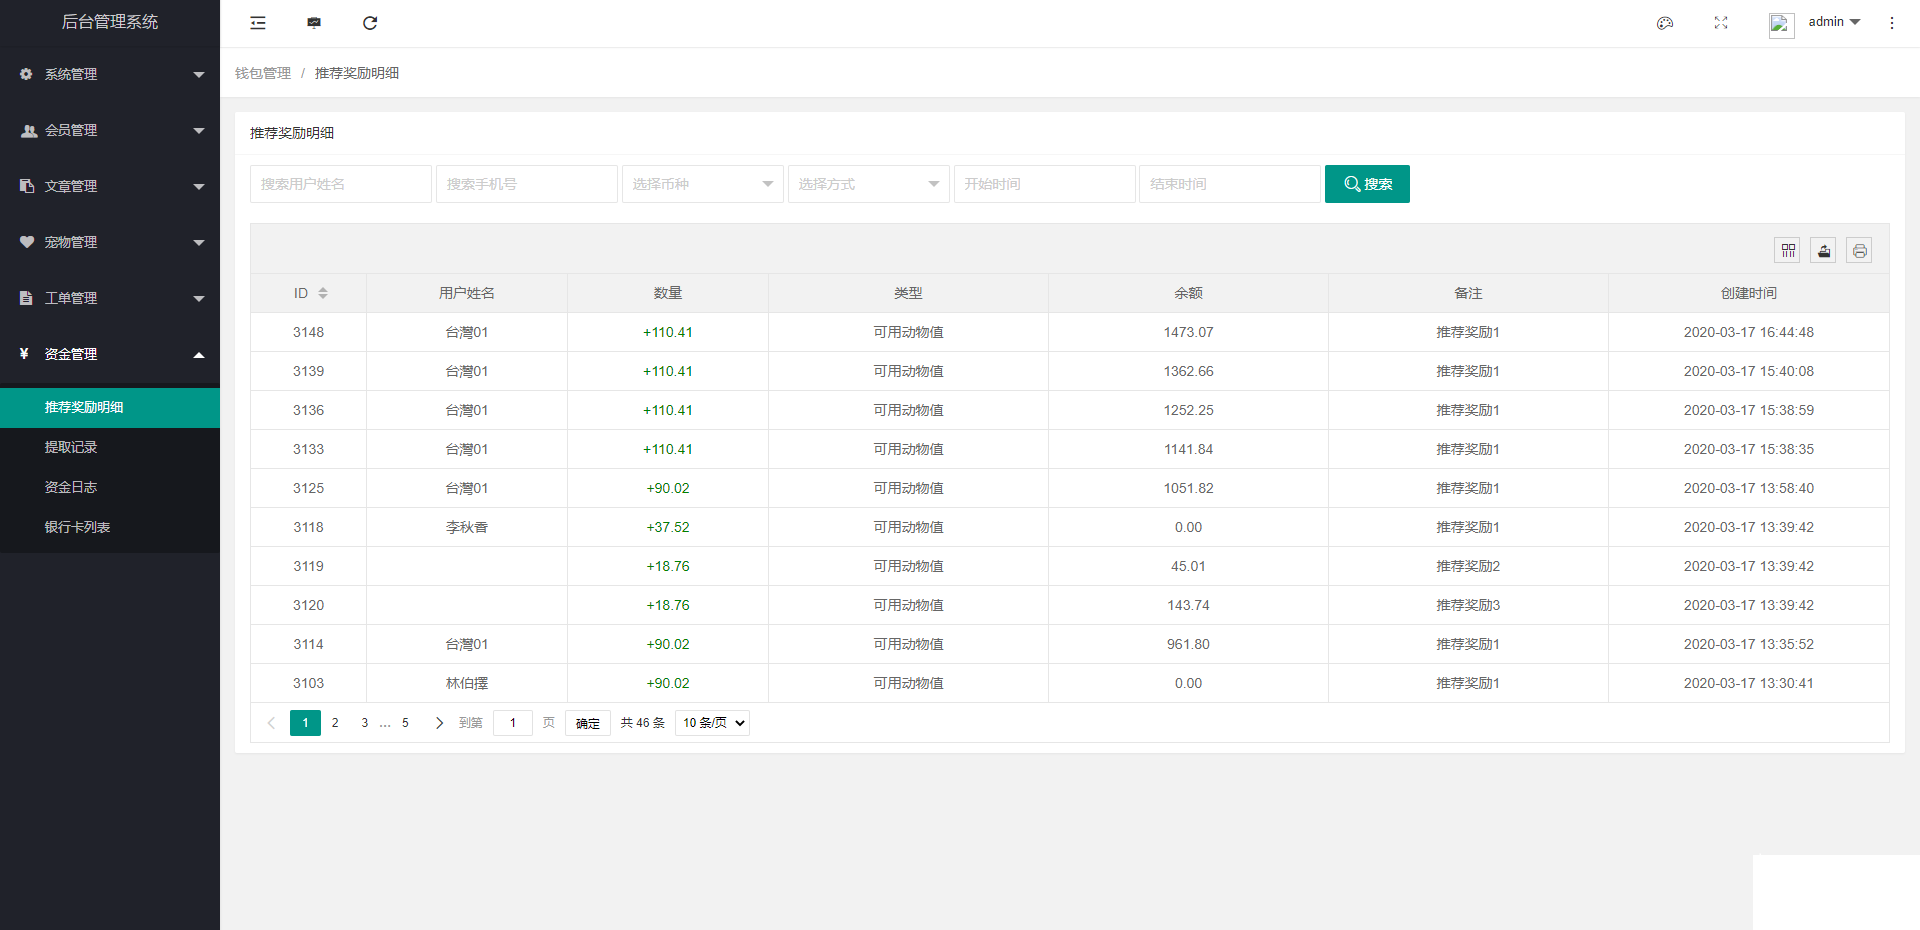
Task: Click the refresh icon in the top bar
Action: pos(370,23)
